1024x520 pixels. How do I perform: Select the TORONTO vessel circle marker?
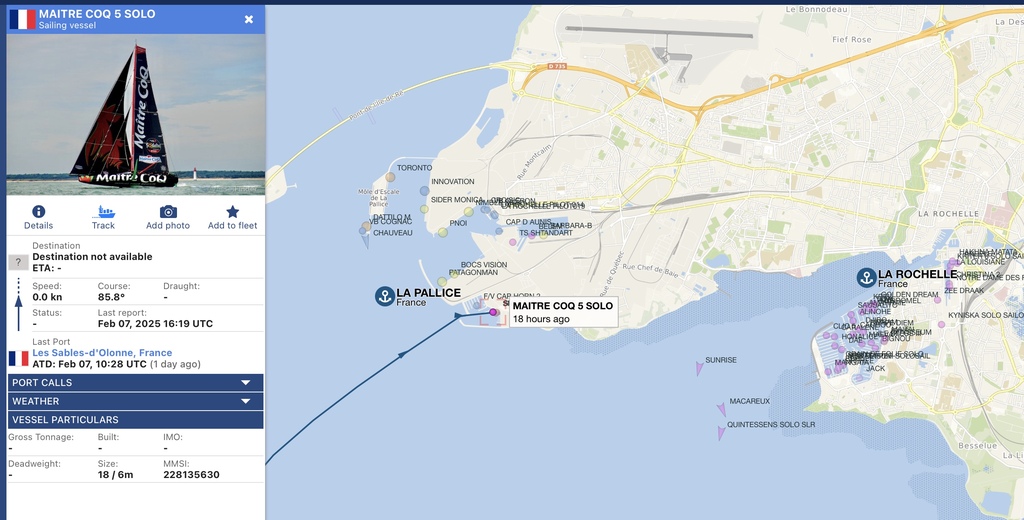[x=390, y=177]
